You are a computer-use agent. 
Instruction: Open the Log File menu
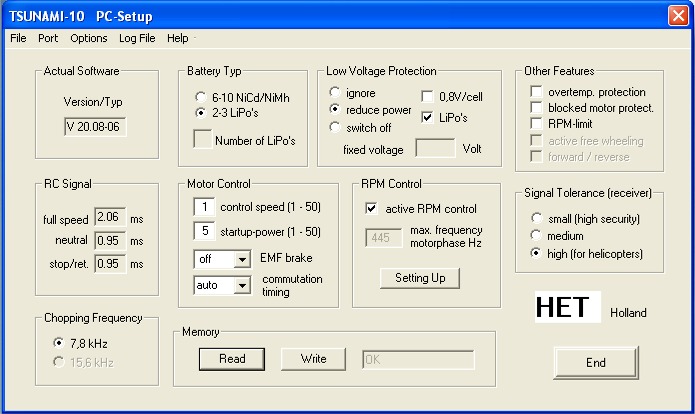click(x=137, y=38)
